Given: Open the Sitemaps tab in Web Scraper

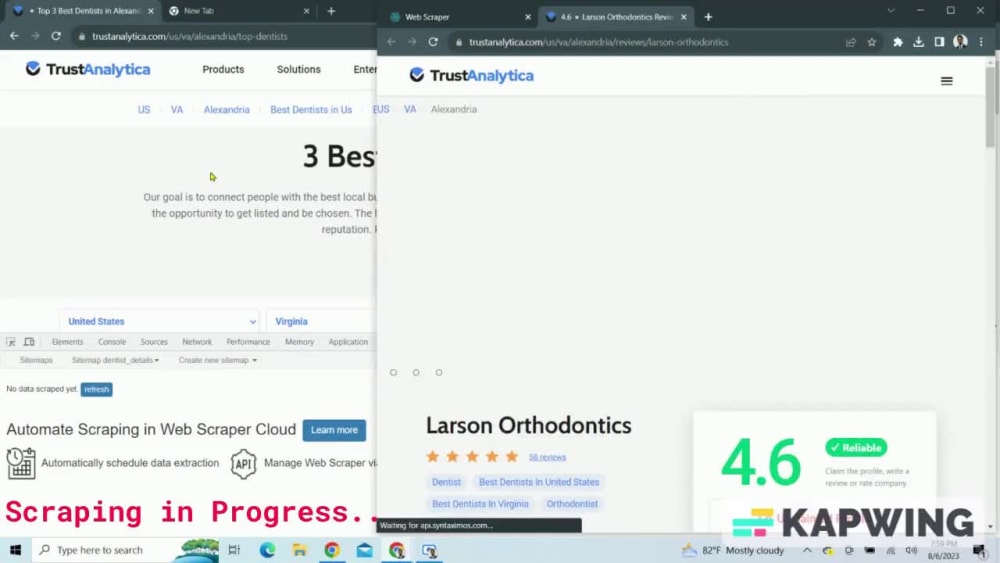Looking at the screenshot, I should tap(36, 360).
